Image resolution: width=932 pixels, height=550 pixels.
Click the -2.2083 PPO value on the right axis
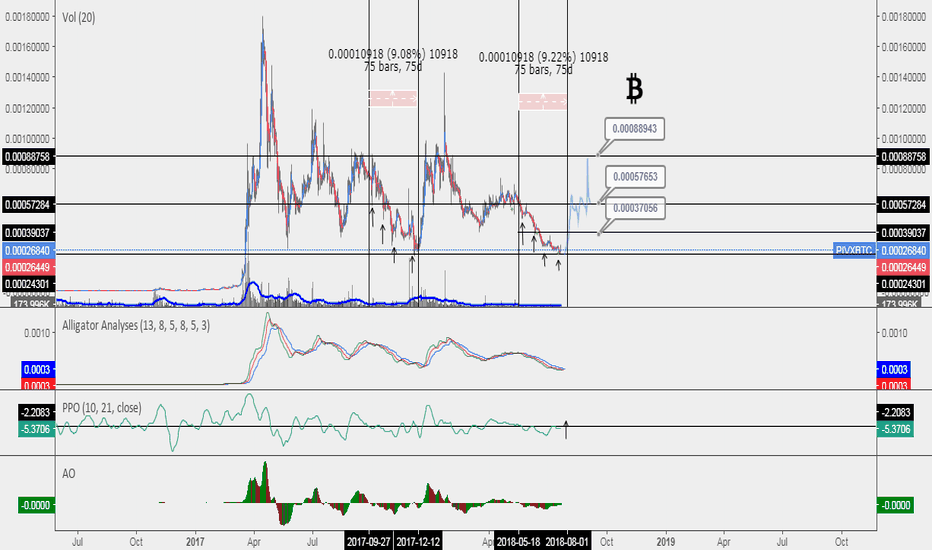tap(896, 412)
